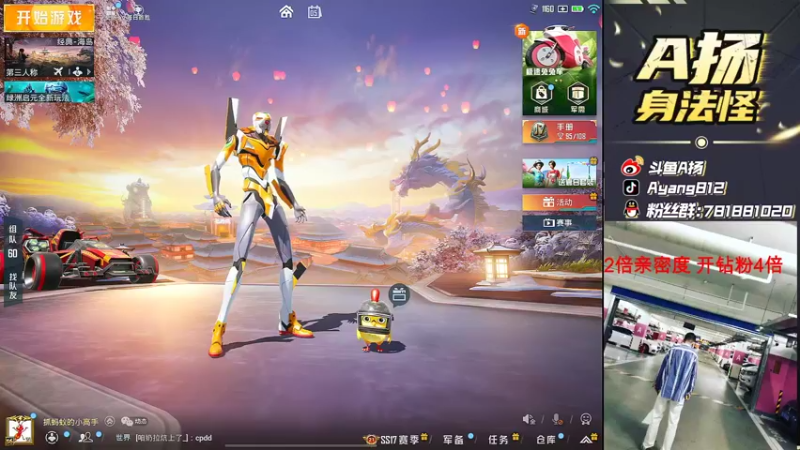
Task: Click the webcam feed of parking garage
Action: (x=701, y=336)
